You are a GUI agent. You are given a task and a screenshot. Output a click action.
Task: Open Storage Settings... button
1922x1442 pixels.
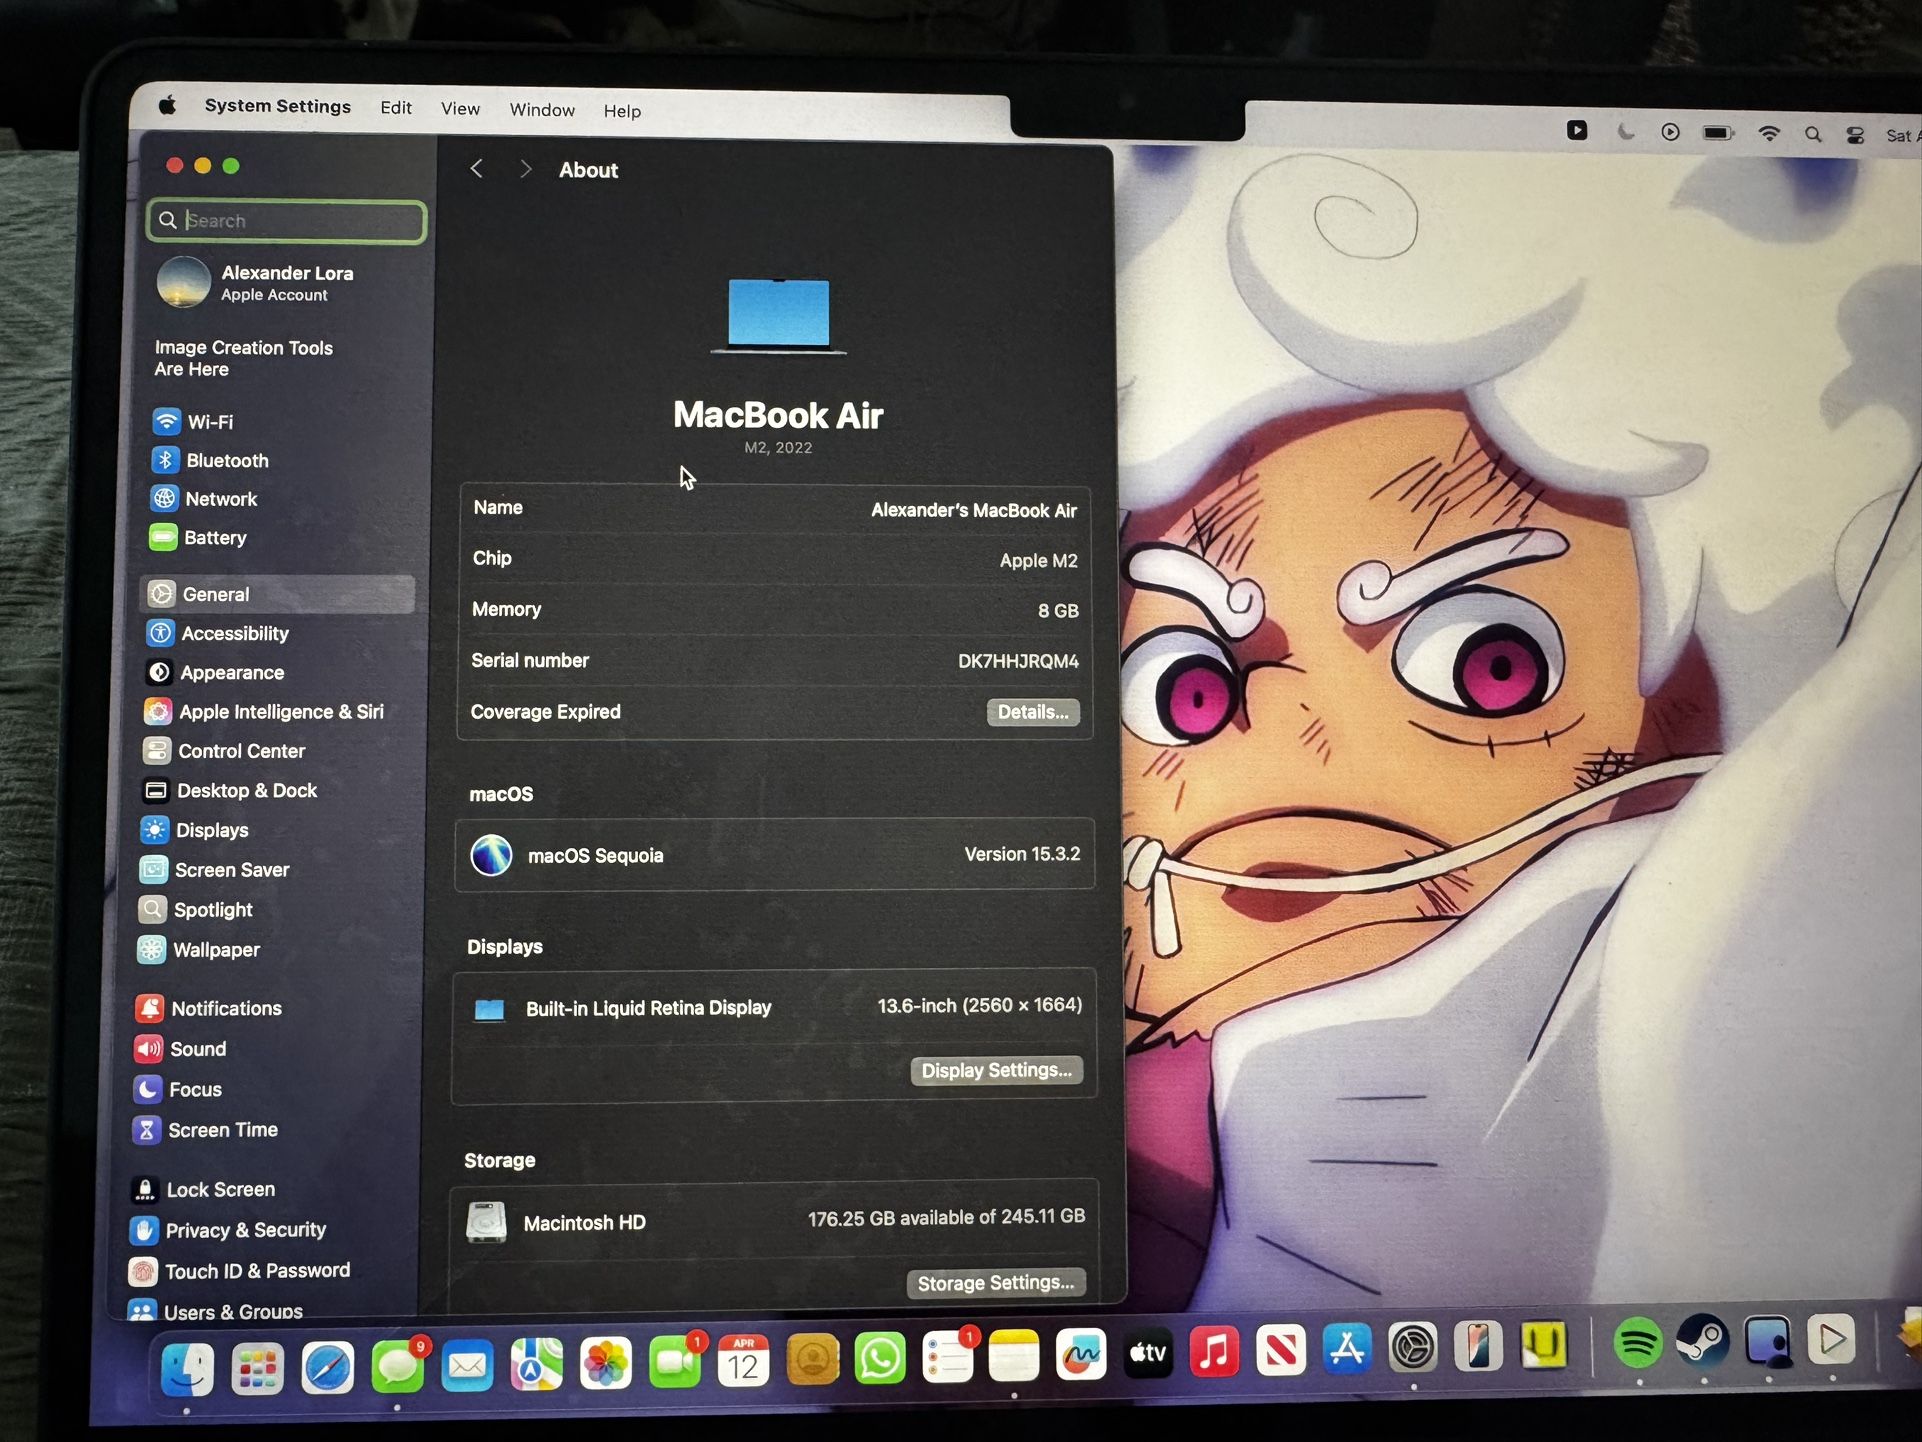[996, 1283]
